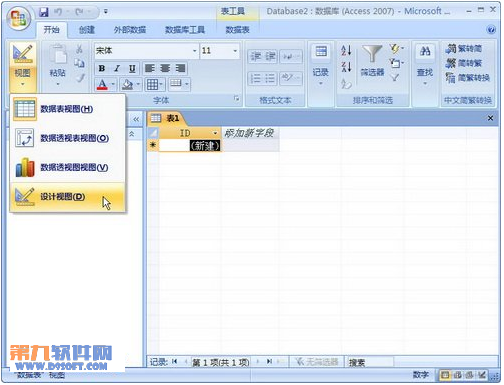The width and height of the screenshot is (504, 385).
Task: Open font color dropdown arrow
Action: coord(113,84)
